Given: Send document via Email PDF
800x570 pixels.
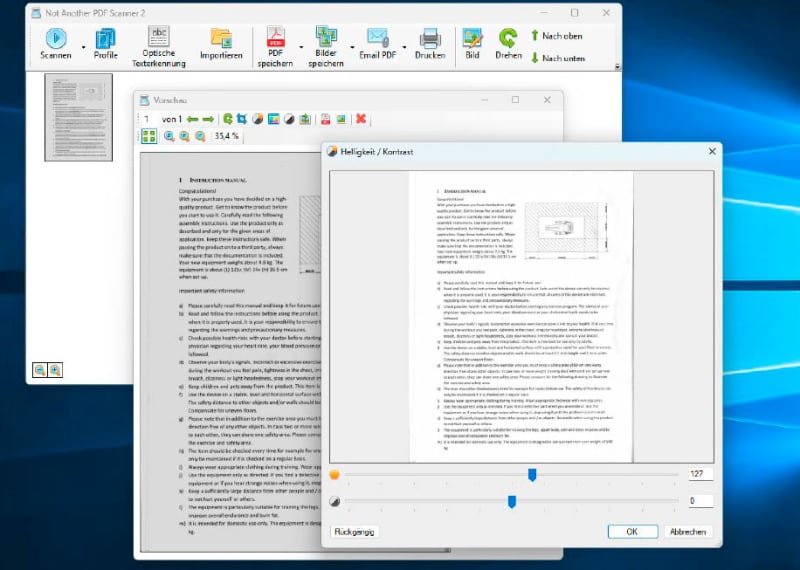Looking at the screenshot, I should [x=378, y=44].
